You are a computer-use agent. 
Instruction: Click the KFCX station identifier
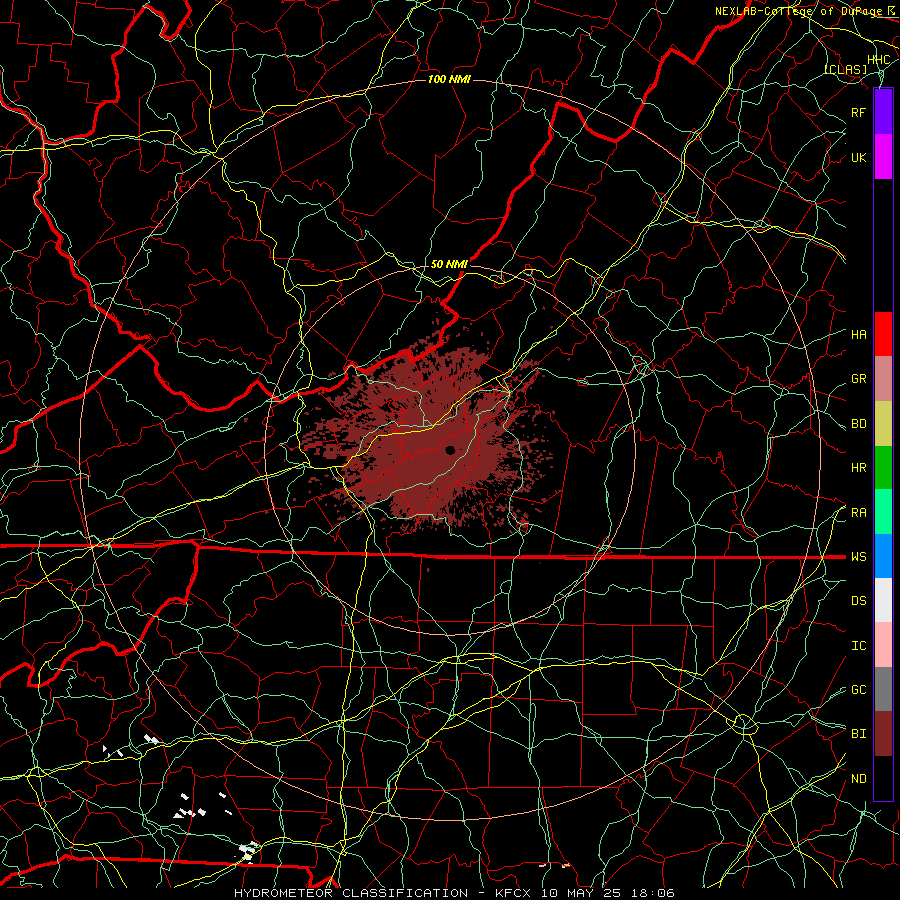pos(513,893)
